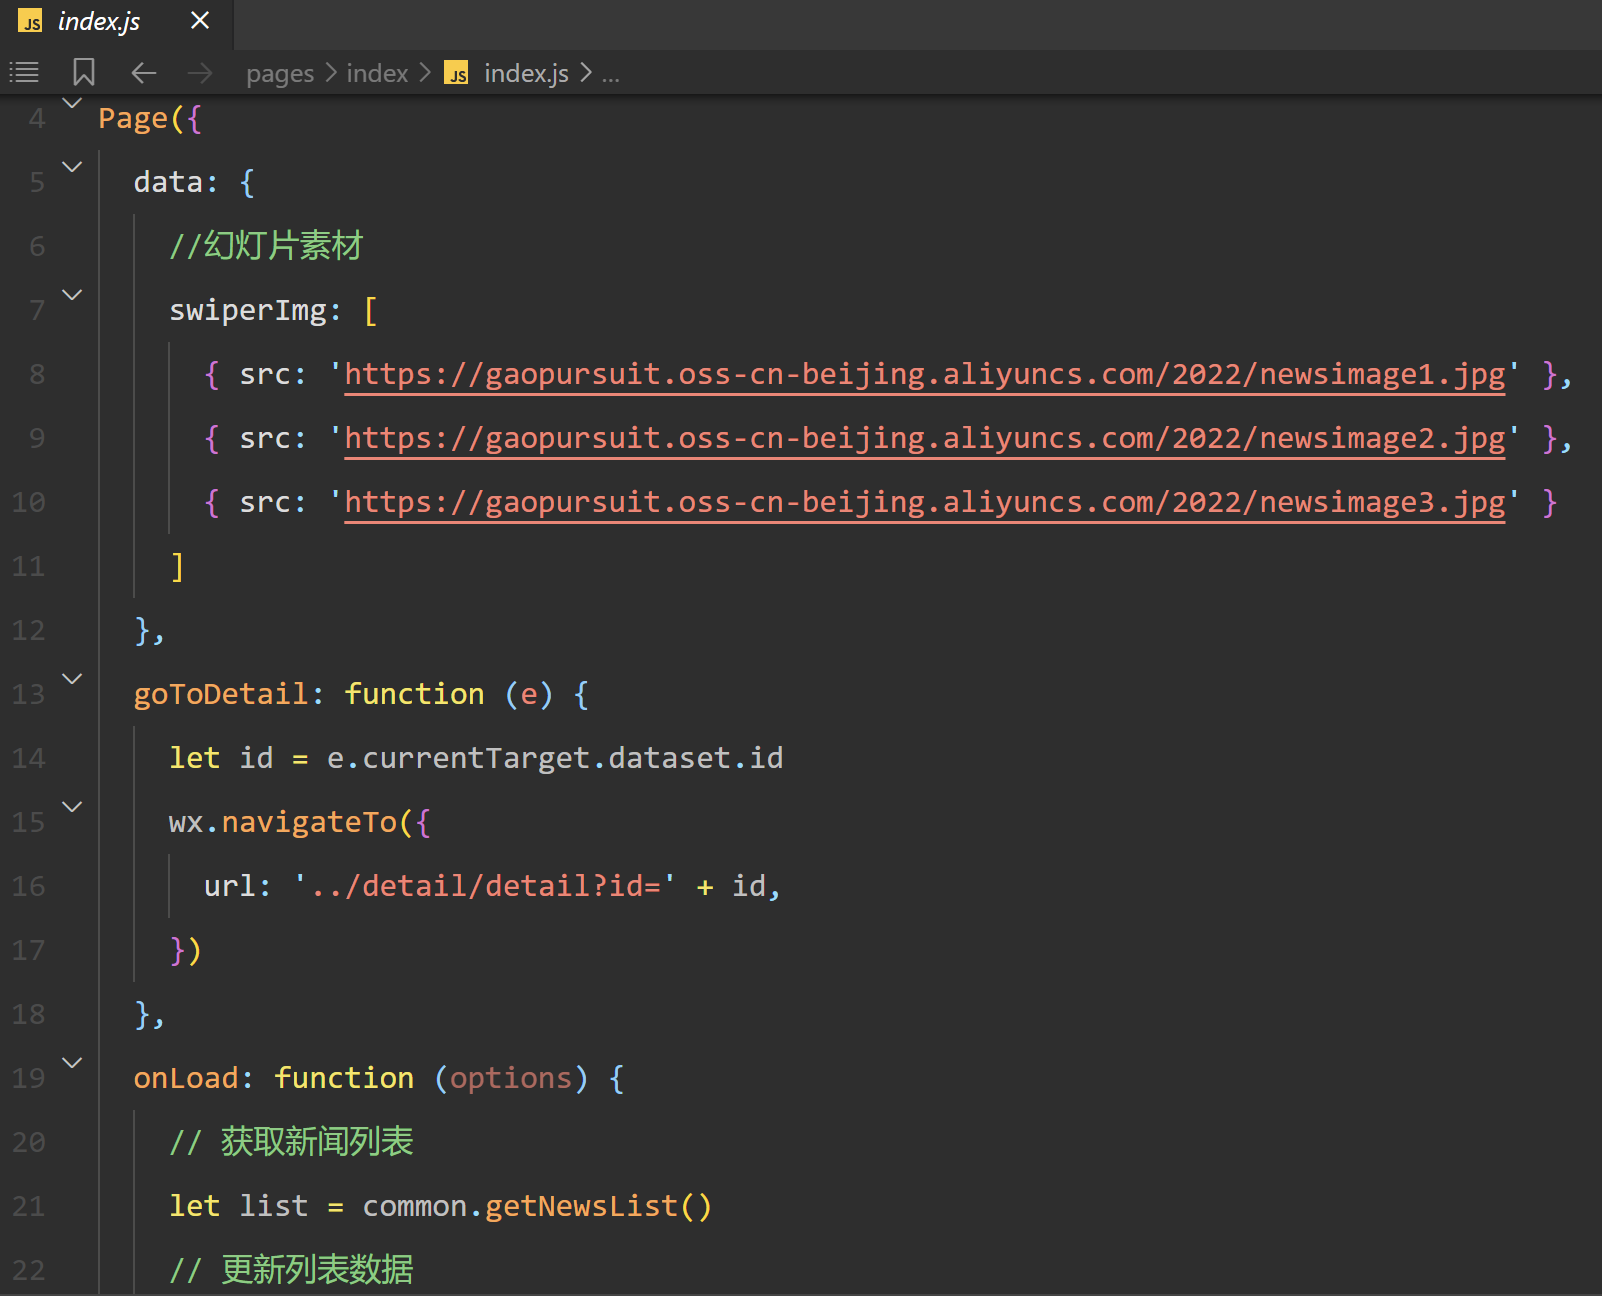Close the index.js tab
This screenshot has width=1602, height=1296.
point(200,21)
